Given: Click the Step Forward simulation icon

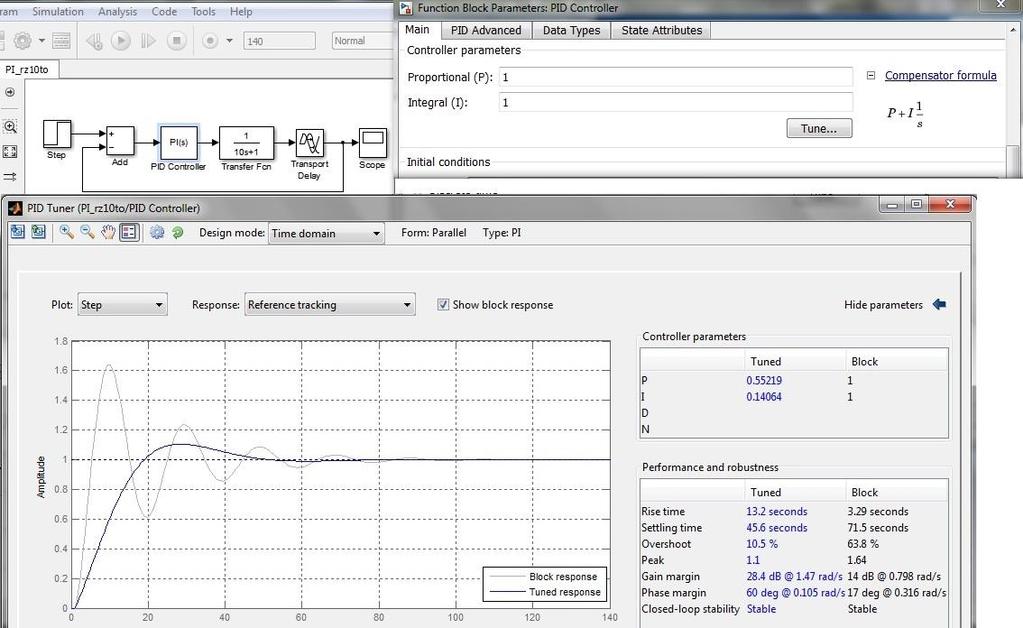Looking at the screenshot, I should click(148, 41).
